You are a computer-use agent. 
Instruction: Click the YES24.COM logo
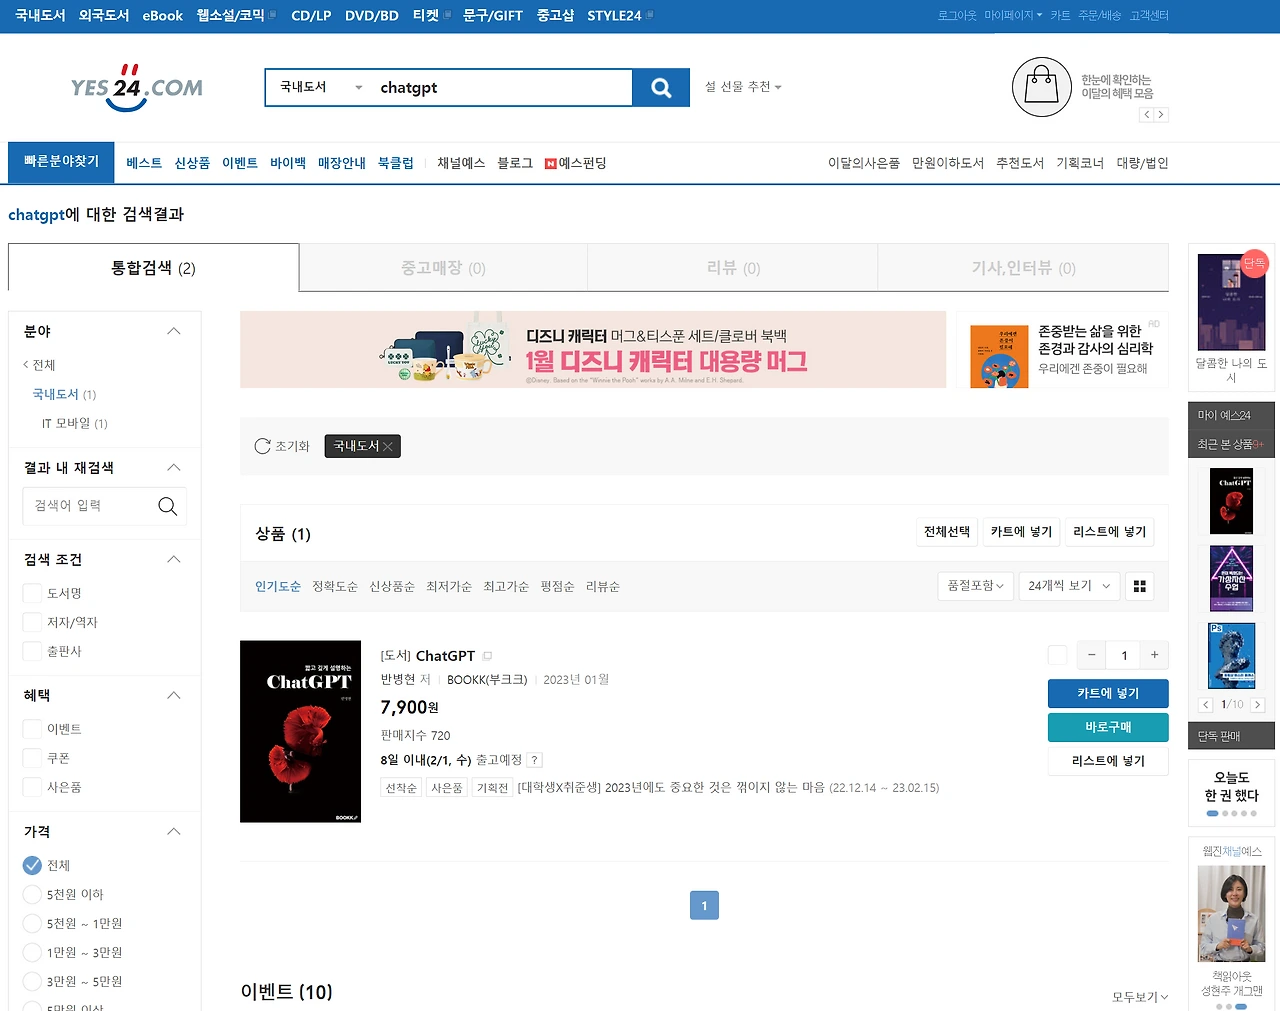[x=137, y=88]
